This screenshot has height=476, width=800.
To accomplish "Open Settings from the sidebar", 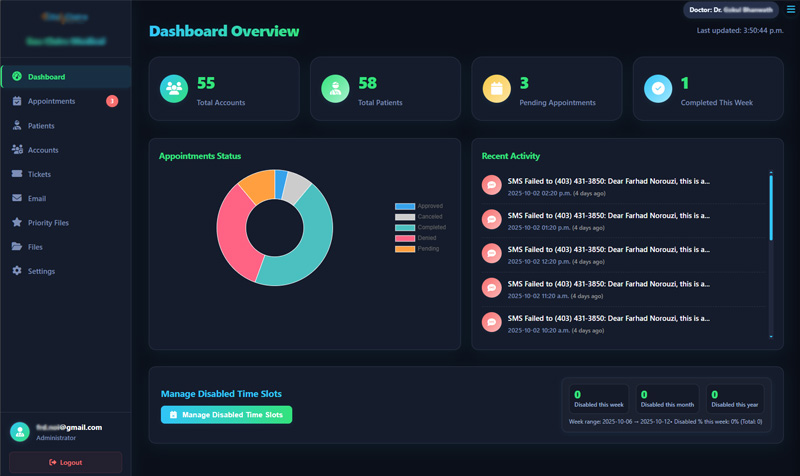I will pyautogui.click(x=66, y=271).
